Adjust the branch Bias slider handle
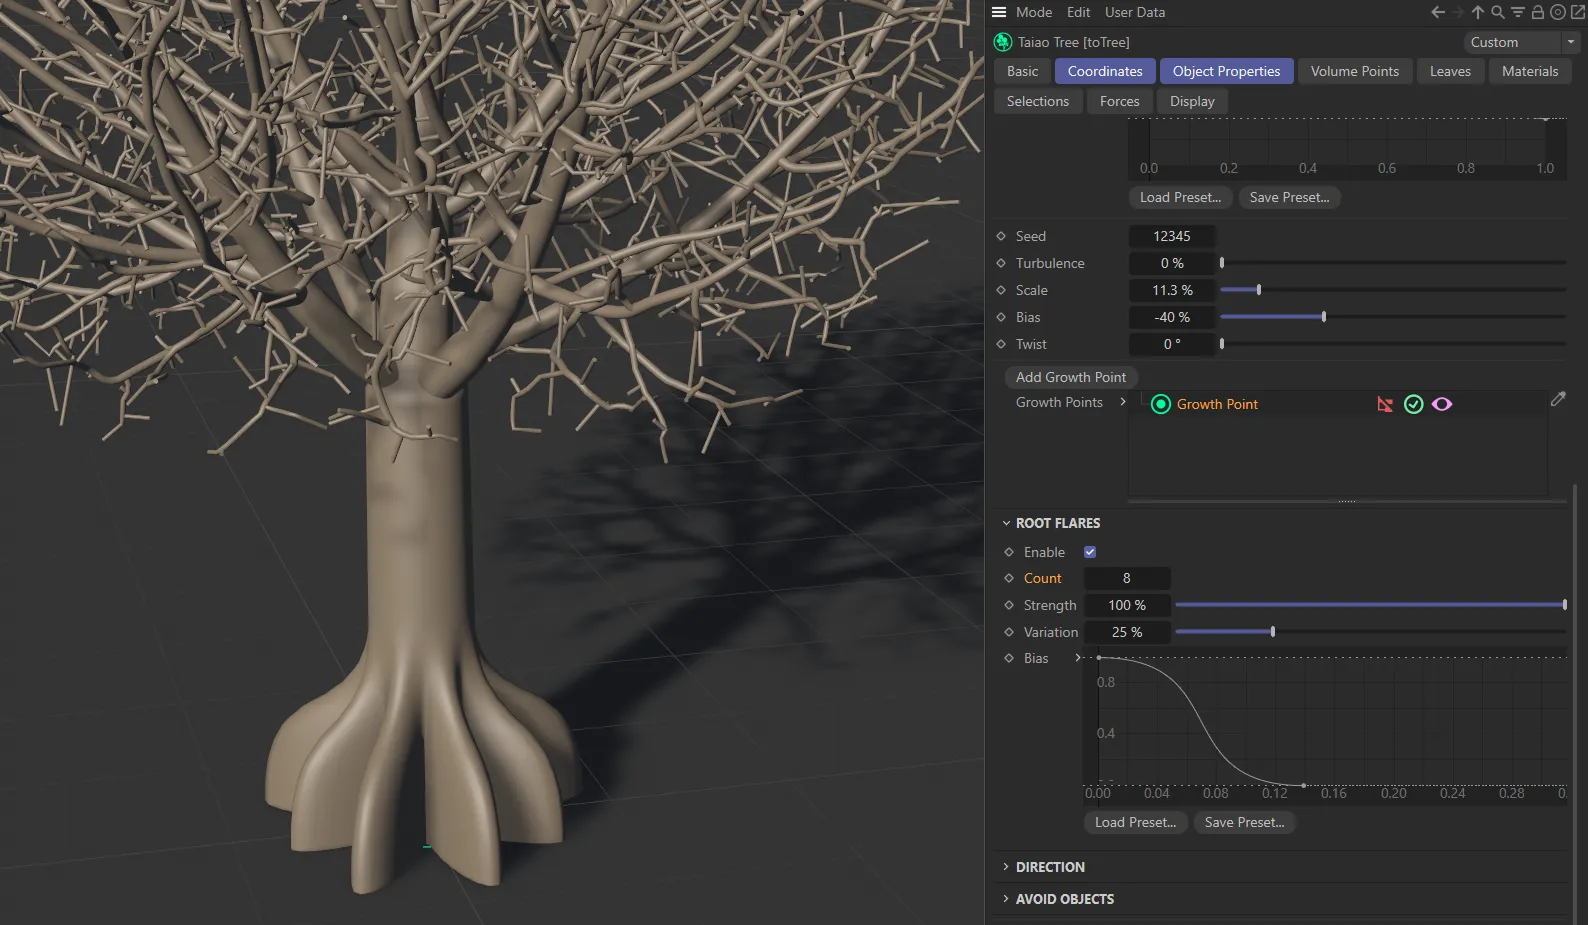 [x=1324, y=317]
